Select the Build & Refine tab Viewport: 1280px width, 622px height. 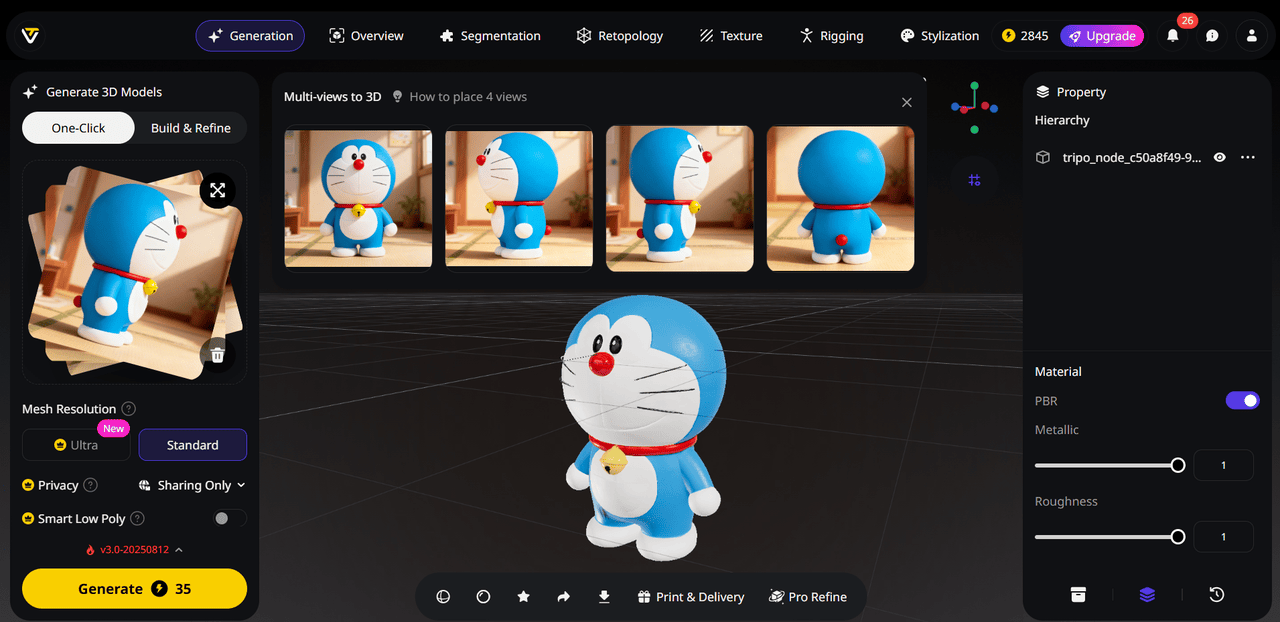coord(190,128)
